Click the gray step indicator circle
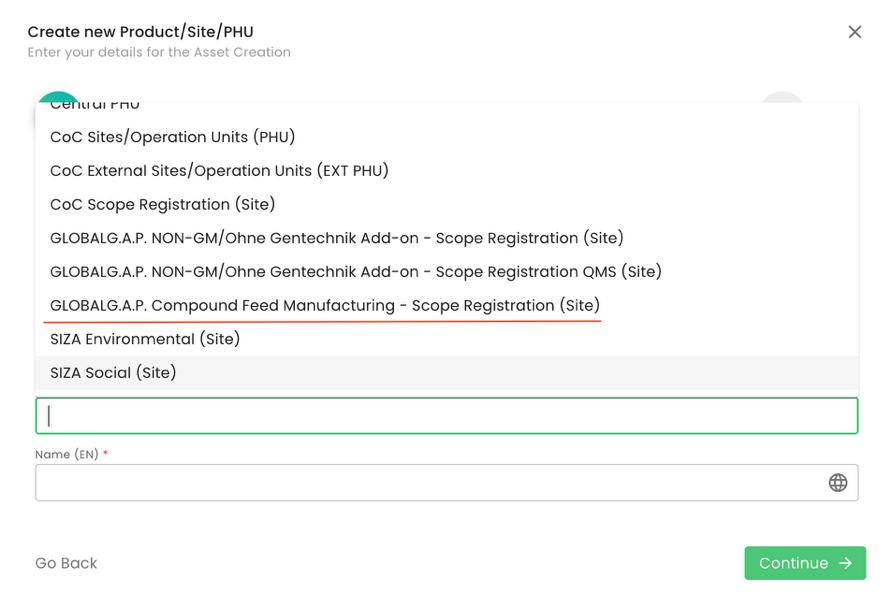This screenshot has height=609, width=892. tap(782, 97)
